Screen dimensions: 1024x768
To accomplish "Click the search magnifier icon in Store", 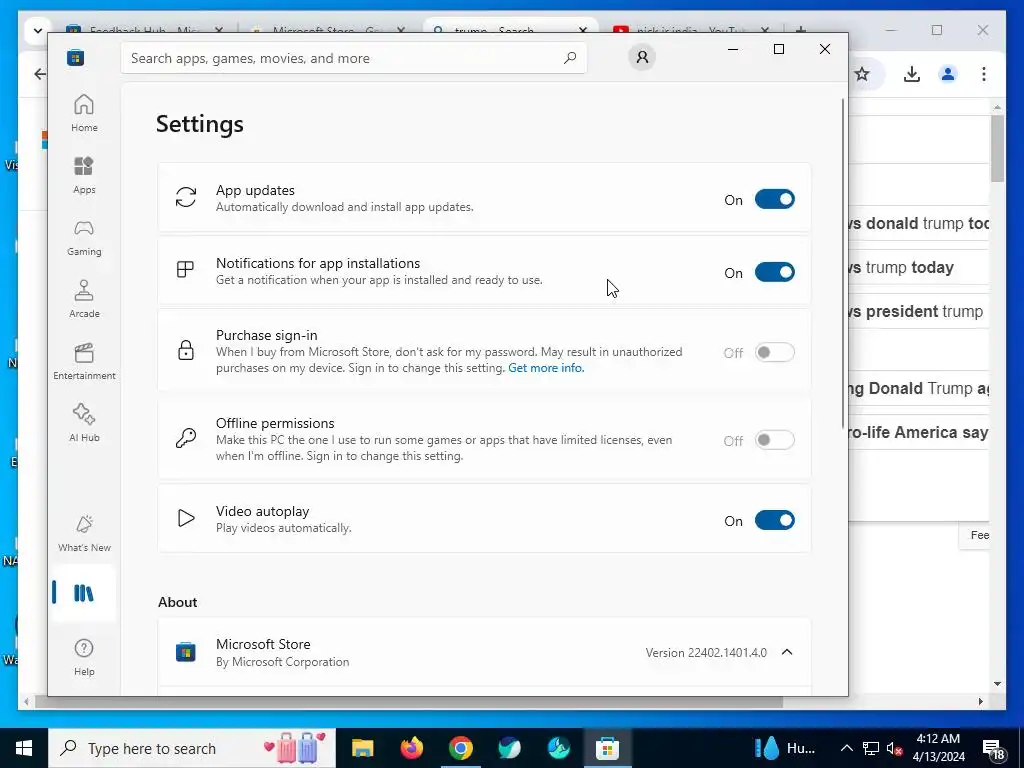I will tap(569, 57).
